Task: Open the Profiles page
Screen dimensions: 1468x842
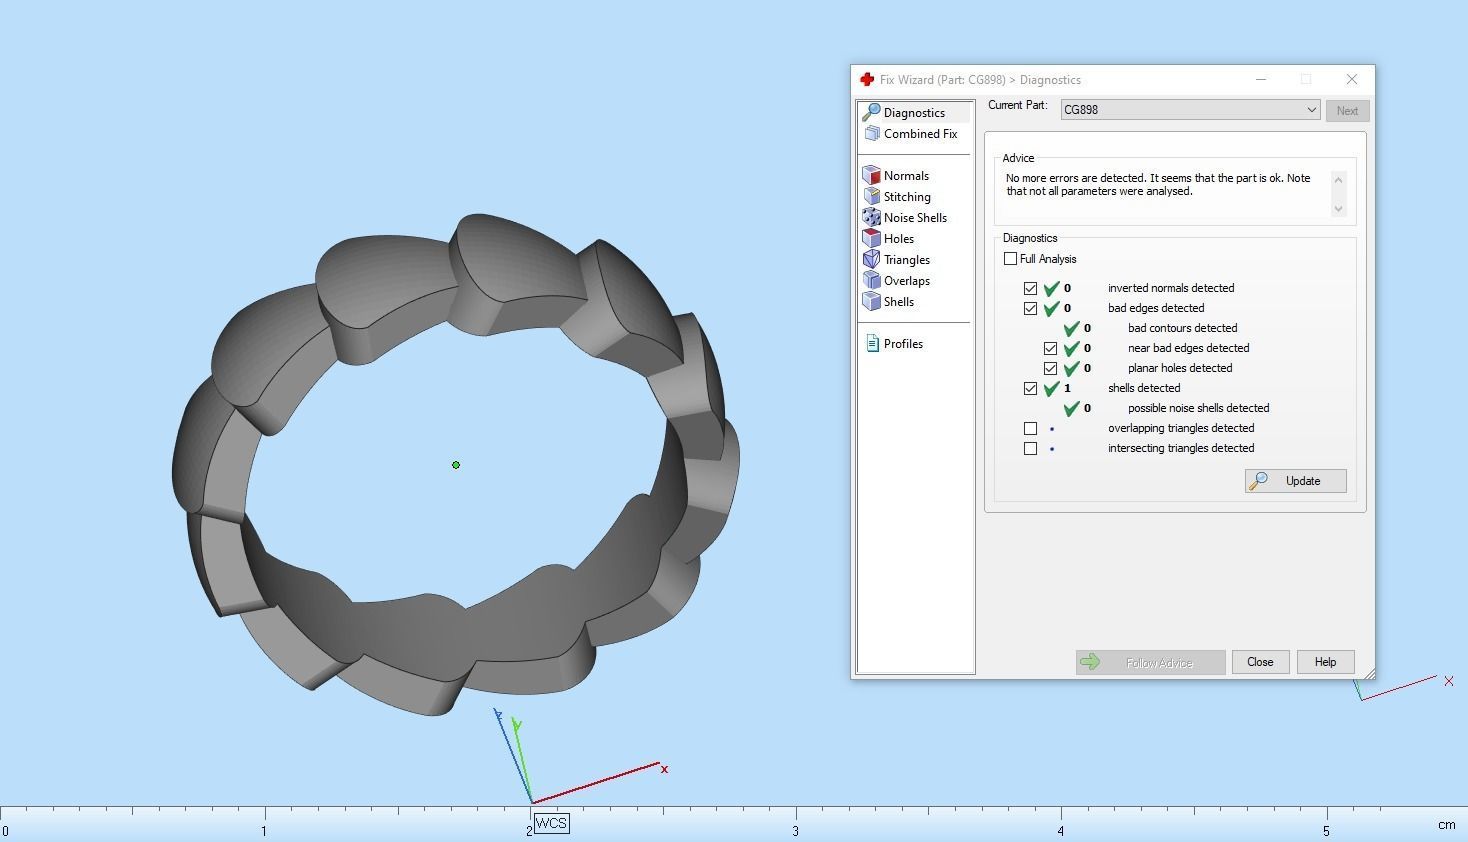Action: 903,344
